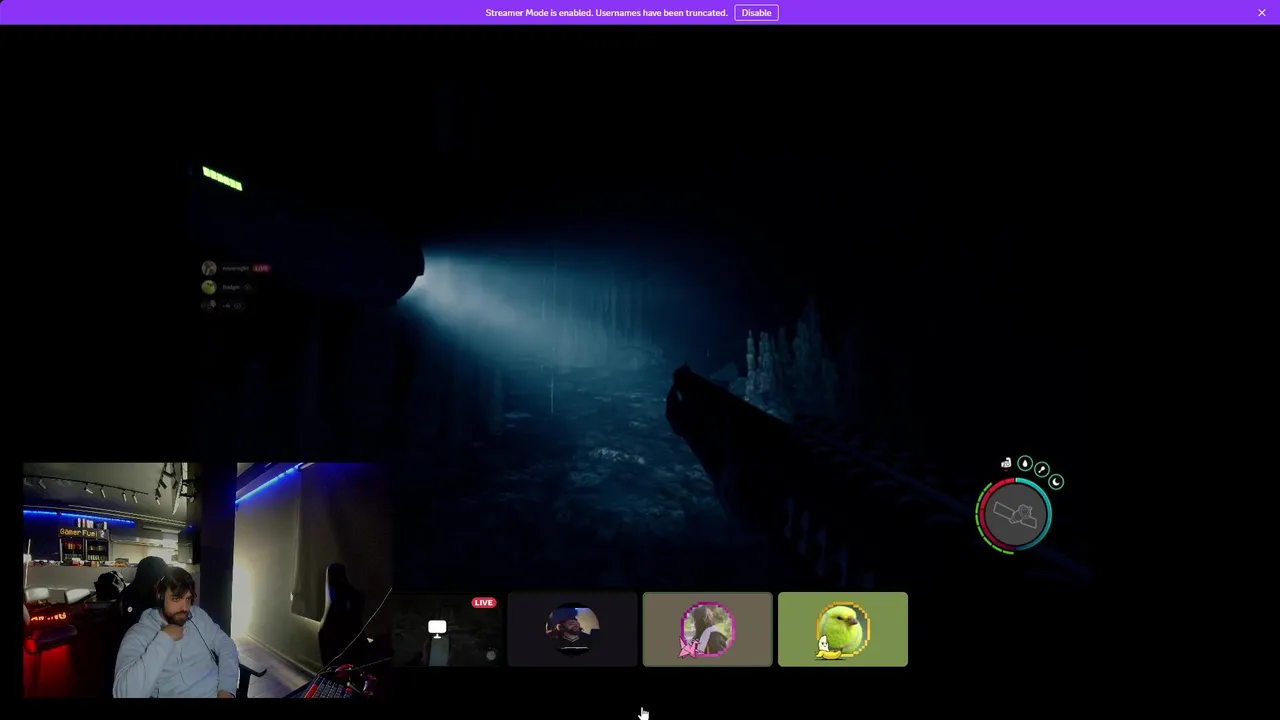Click the crescent moon rest icon
This screenshot has width=1280, height=720.
[x=1056, y=482]
